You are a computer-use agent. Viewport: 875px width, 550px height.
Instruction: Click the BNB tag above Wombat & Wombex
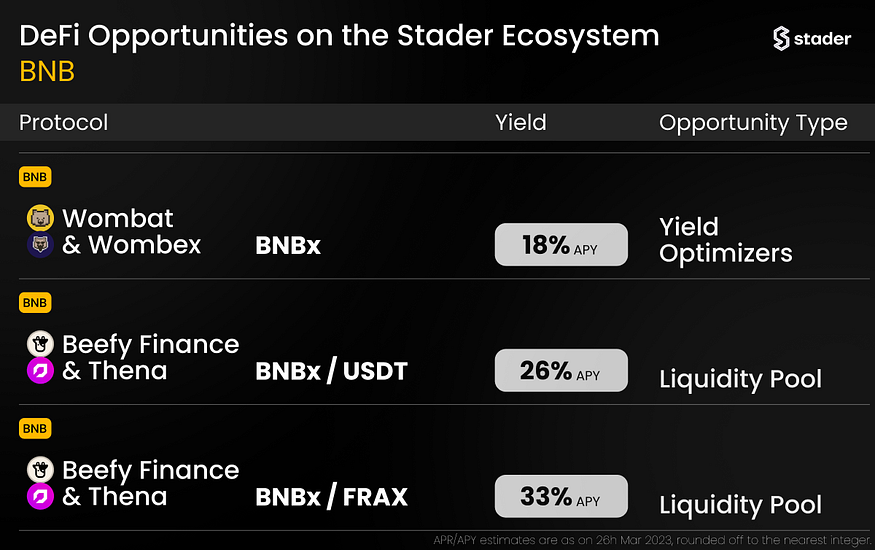coord(35,177)
